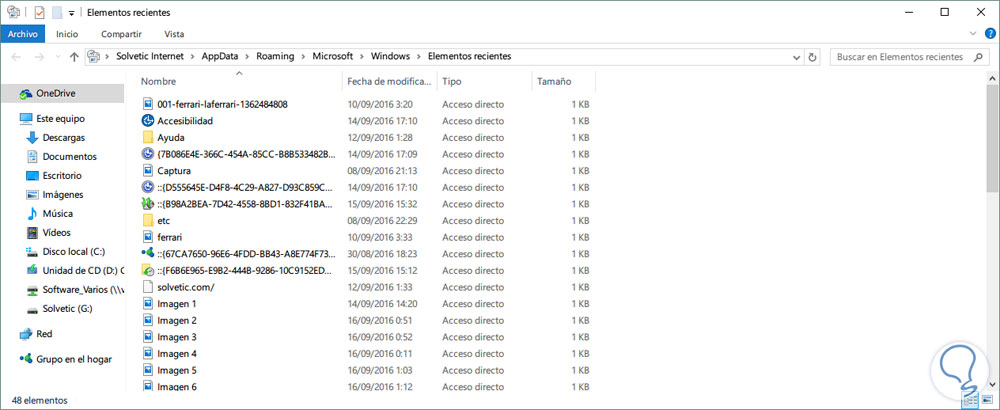Click the Solvetic (G:) drive icon

(x=33, y=309)
